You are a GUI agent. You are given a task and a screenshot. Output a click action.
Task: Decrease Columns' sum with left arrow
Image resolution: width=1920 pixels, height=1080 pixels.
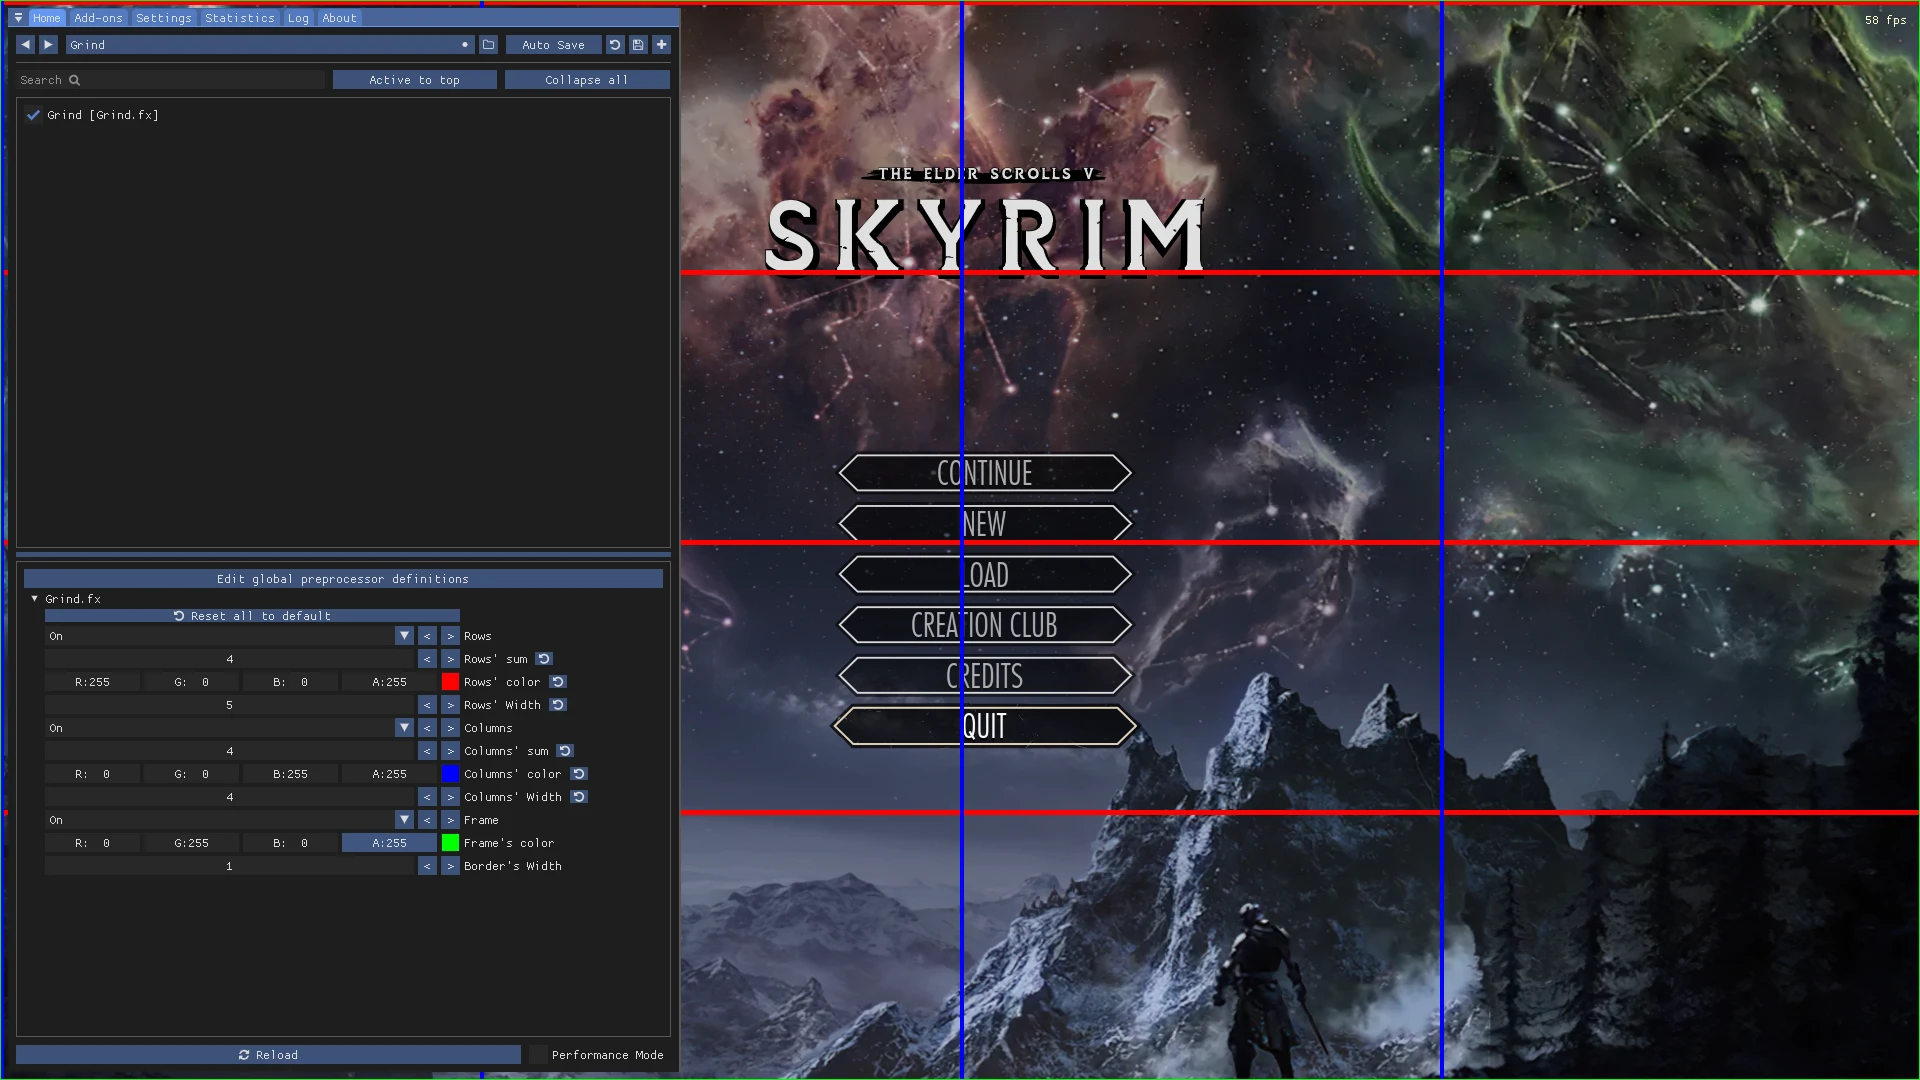click(427, 751)
